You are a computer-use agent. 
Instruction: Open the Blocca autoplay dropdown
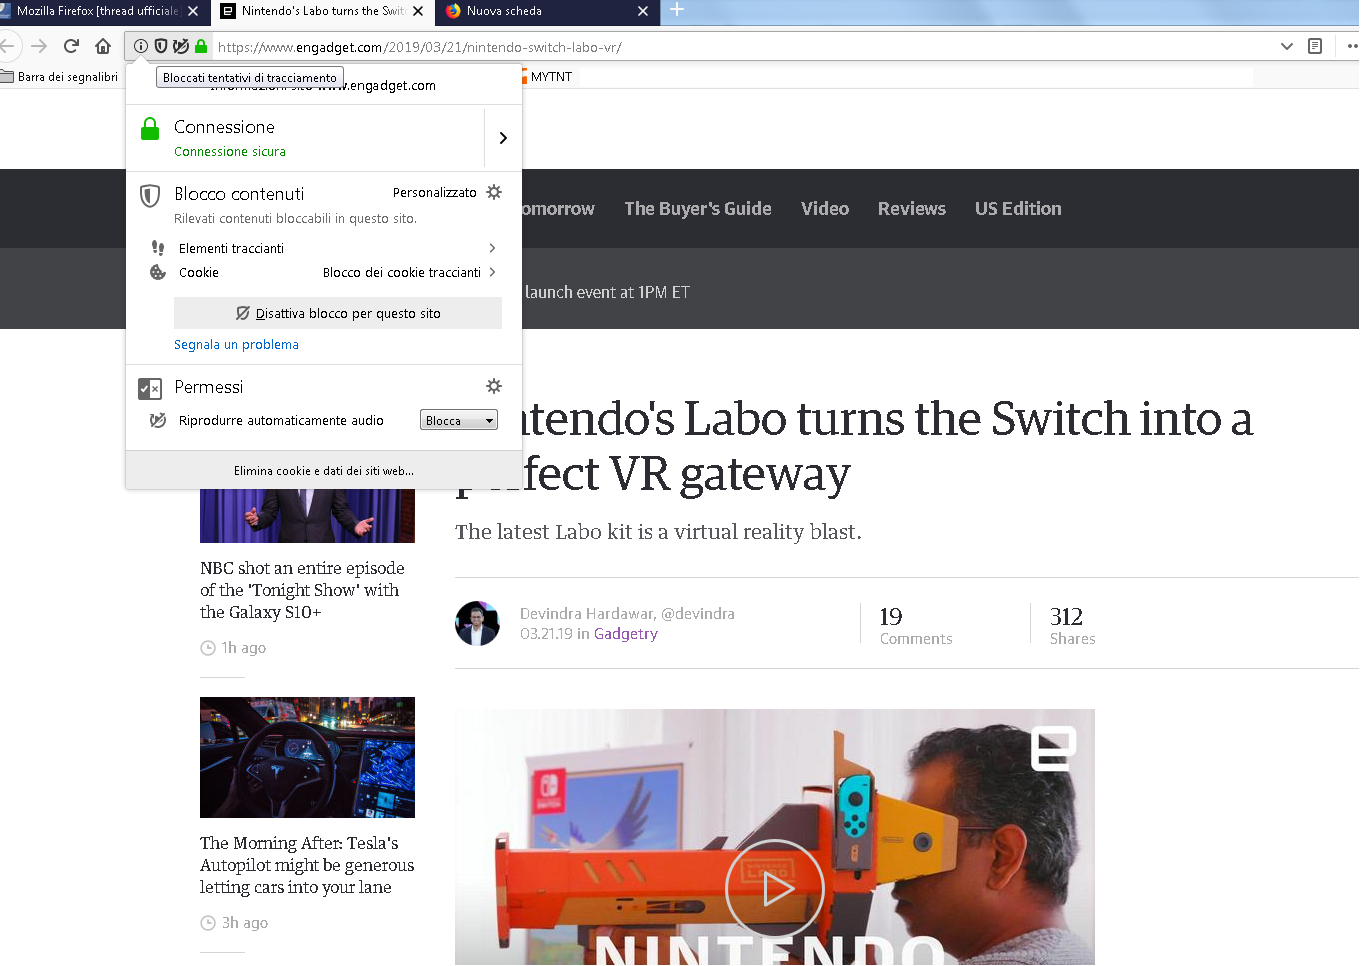pos(459,421)
